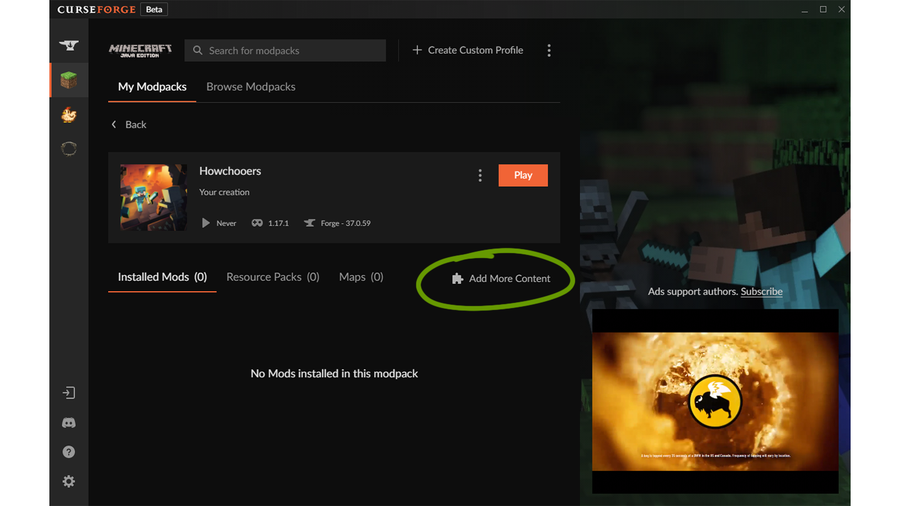The image size is (900, 506).
Task: Go Back to the modpack list
Action: [x=129, y=124]
